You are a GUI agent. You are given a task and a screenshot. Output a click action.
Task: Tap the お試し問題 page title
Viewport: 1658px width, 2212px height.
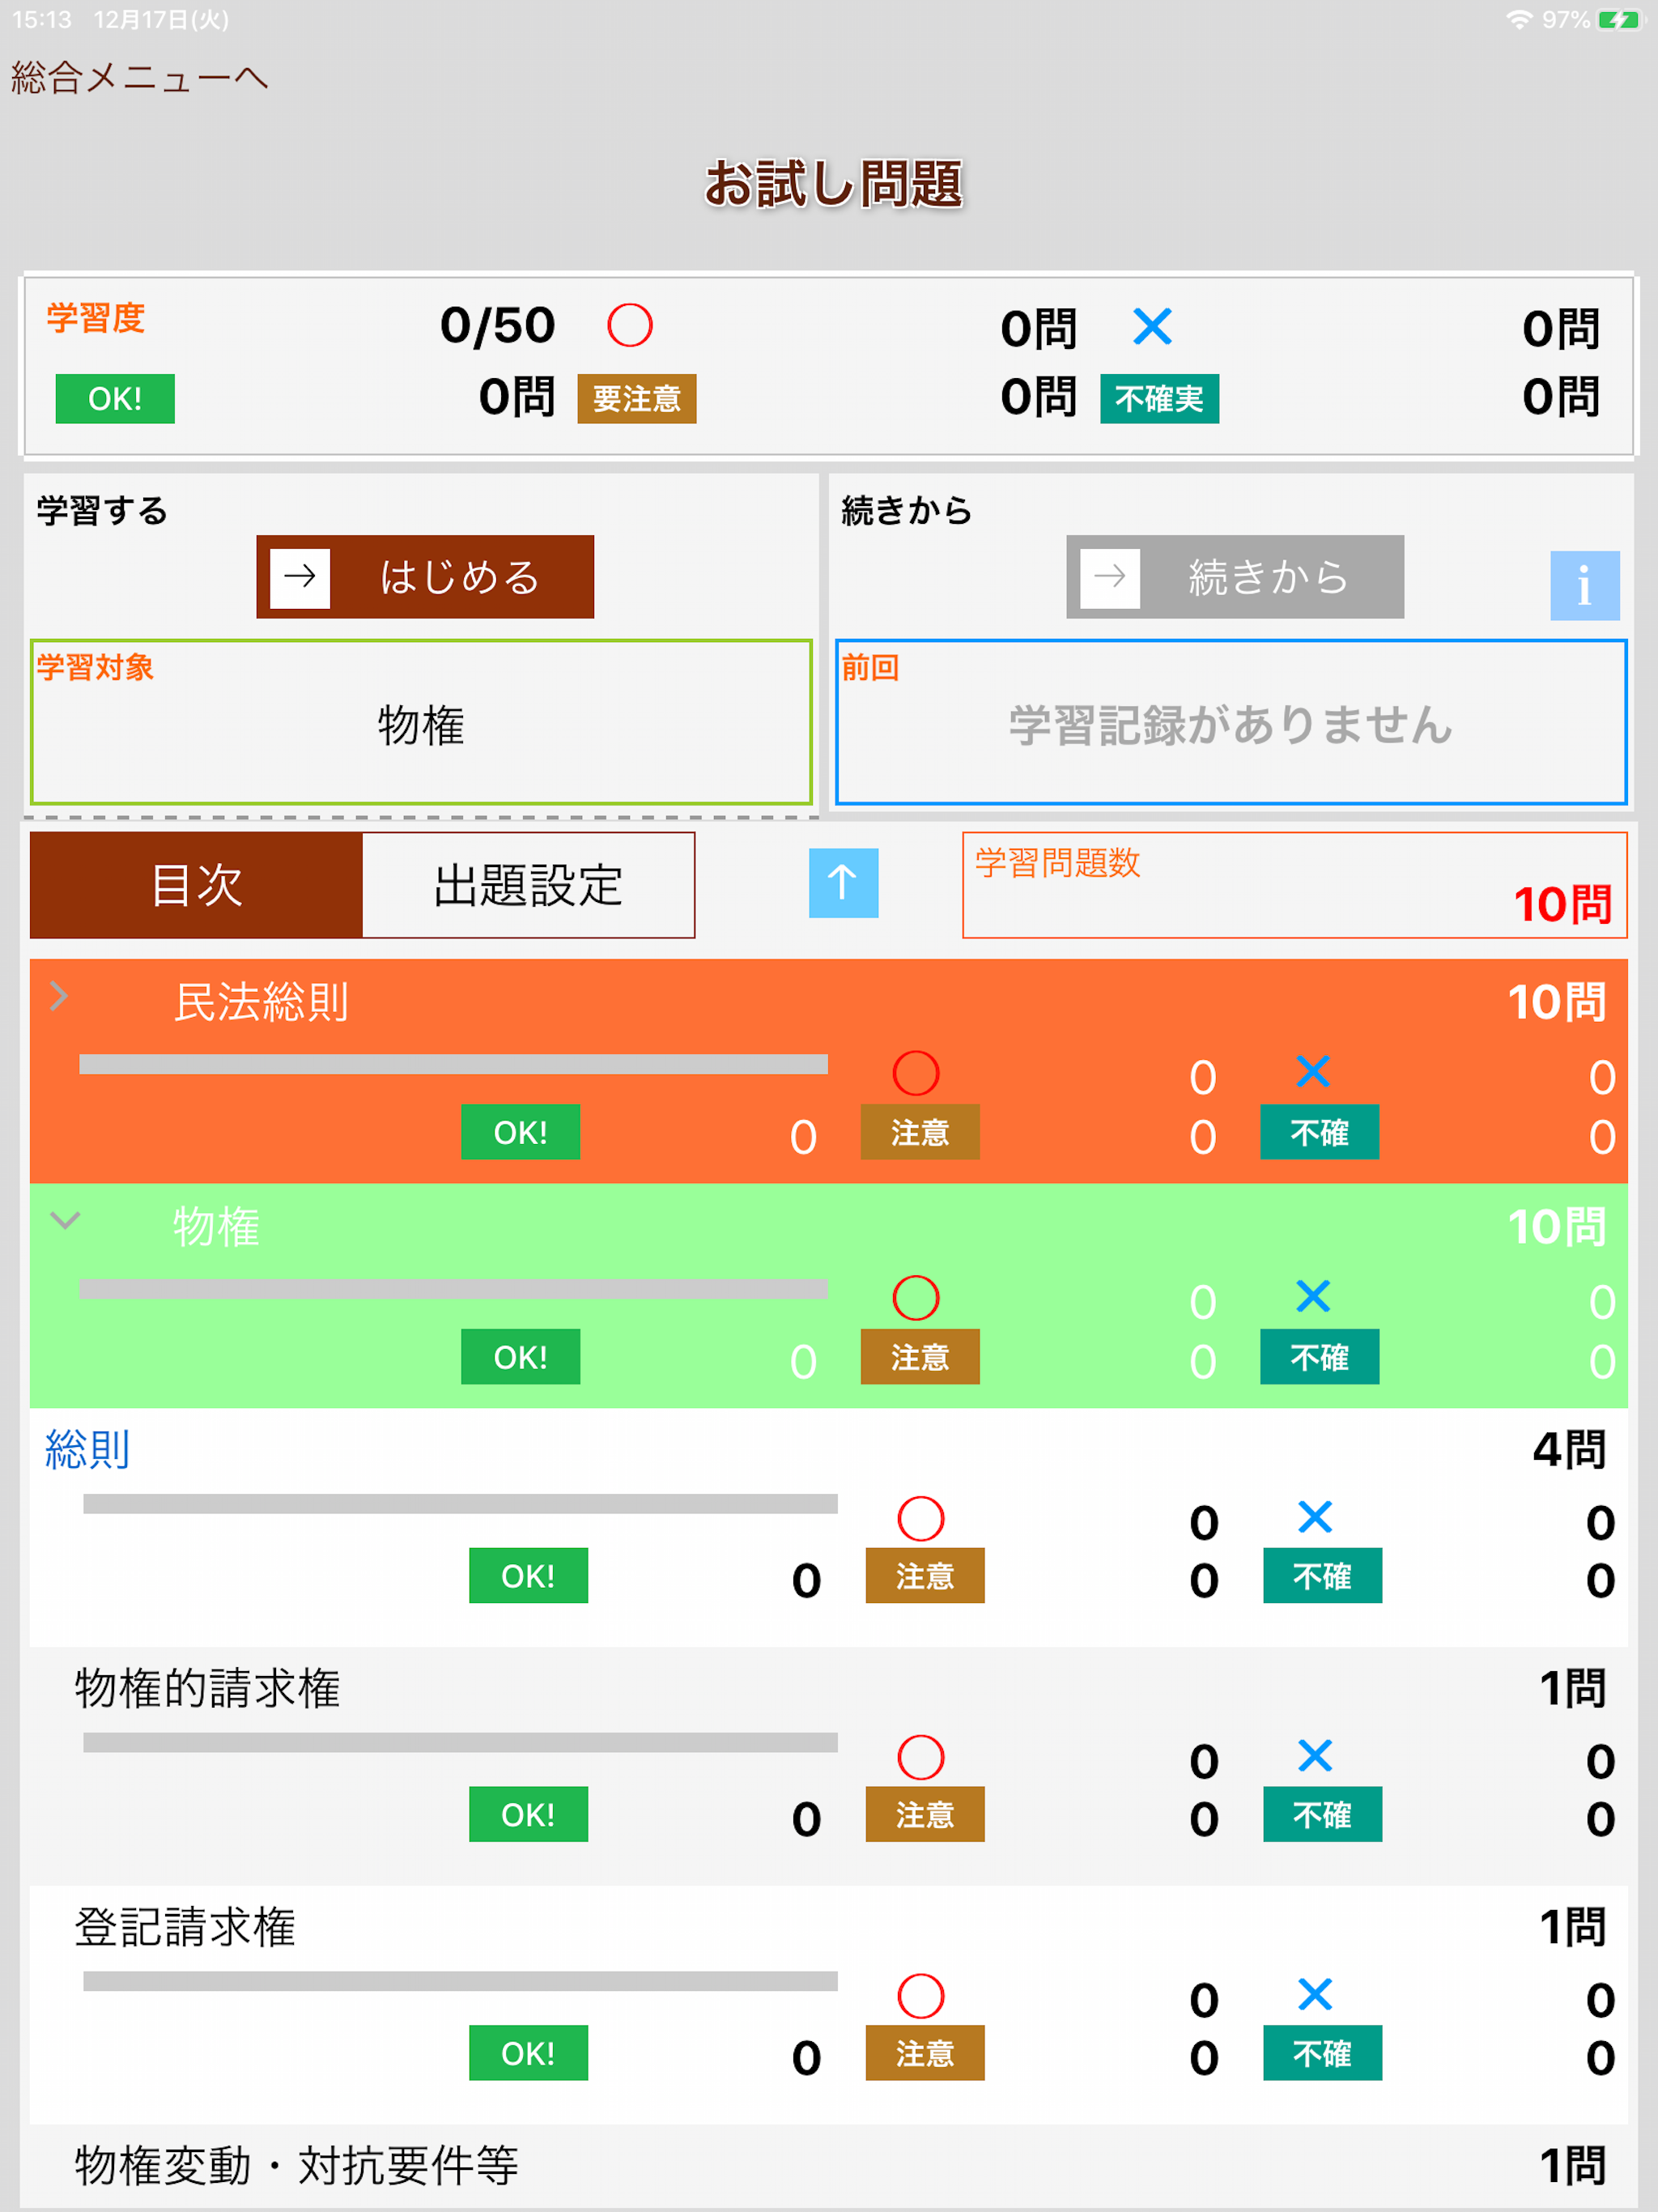(x=833, y=184)
